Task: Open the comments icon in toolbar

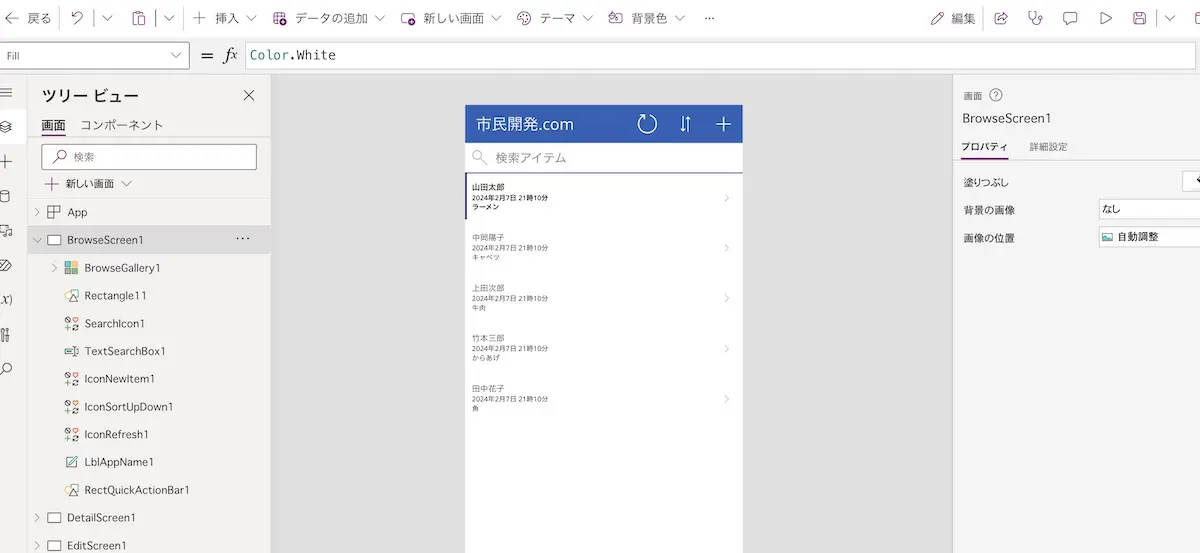Action: click(1070, 18)
